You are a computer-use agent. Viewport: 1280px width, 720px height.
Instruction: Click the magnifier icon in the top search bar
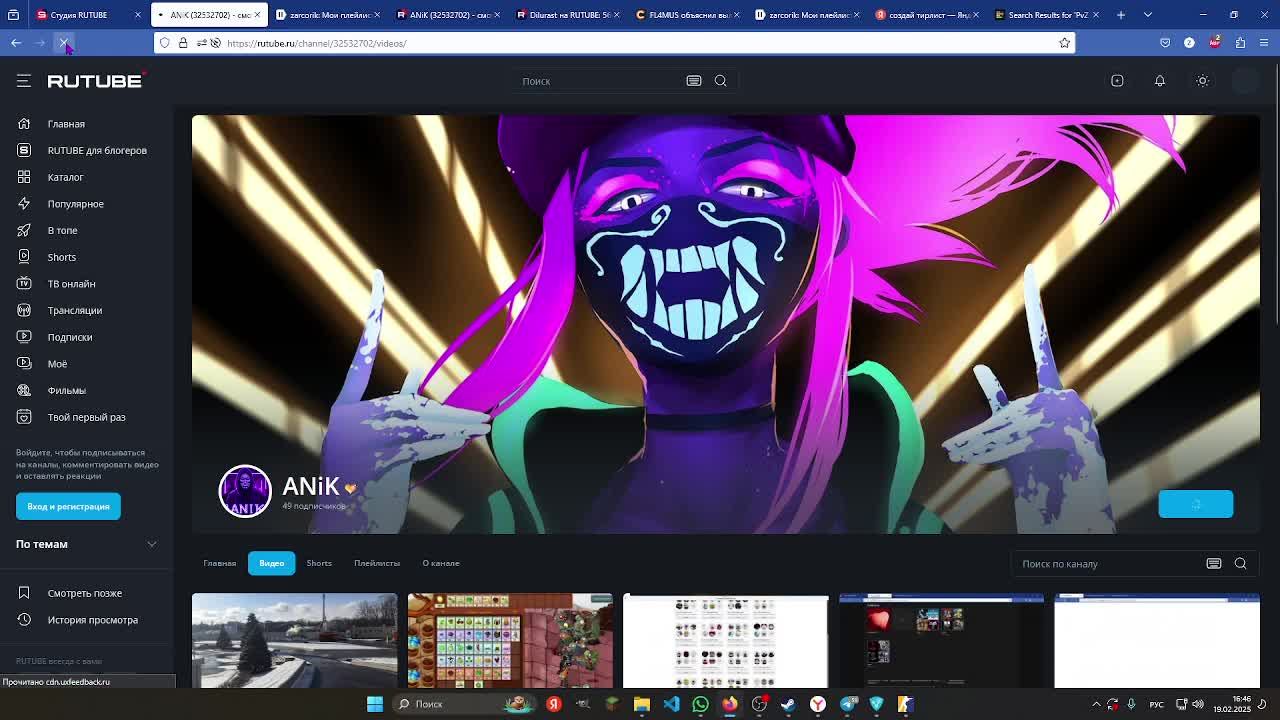pyautogui.click(x=720, y=81)
